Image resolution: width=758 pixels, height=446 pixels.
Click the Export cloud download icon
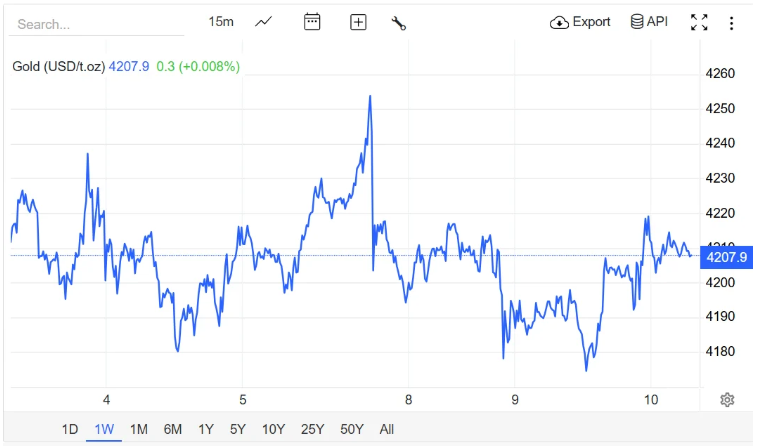[560, 22]
